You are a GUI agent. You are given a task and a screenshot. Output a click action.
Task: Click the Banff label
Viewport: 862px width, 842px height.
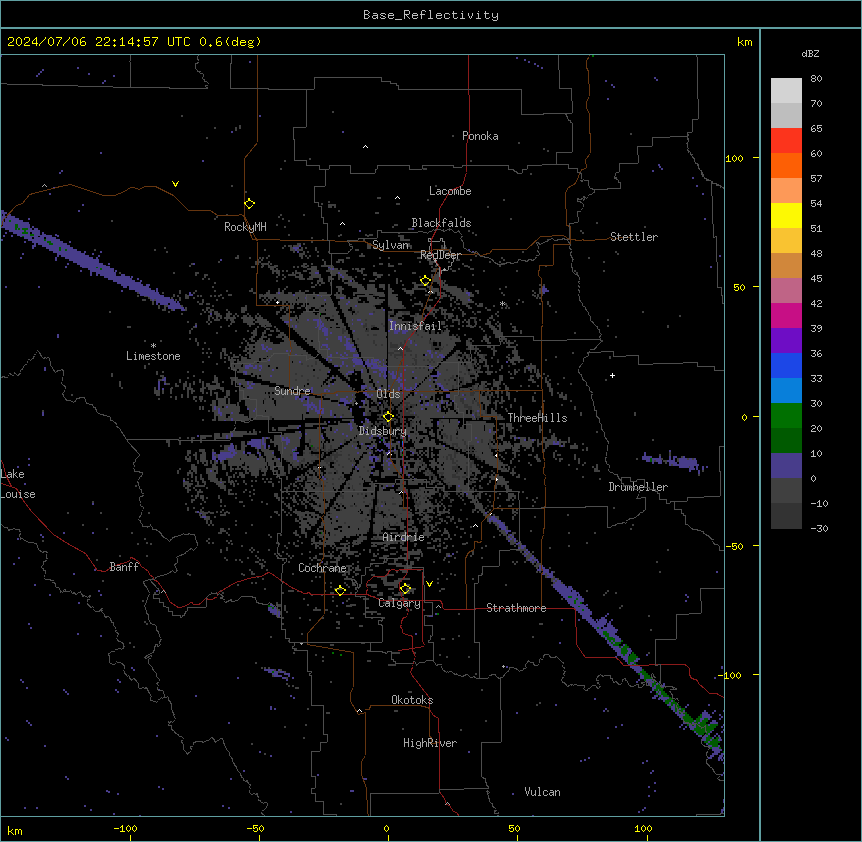124,567
